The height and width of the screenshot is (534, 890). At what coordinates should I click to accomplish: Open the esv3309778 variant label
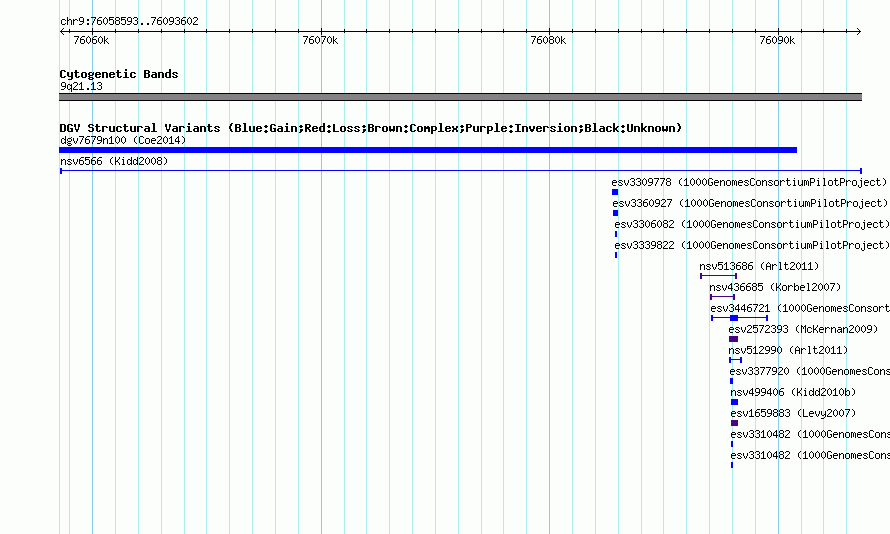tap(749, 182)
